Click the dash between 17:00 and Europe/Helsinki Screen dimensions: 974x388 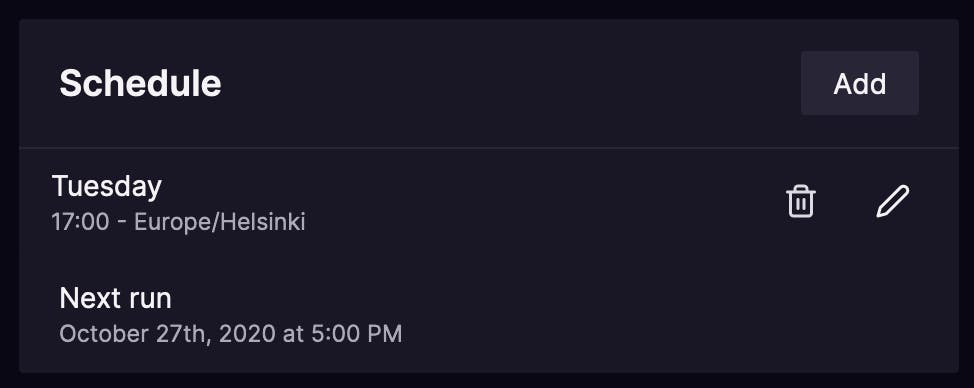tap(122, 223)
